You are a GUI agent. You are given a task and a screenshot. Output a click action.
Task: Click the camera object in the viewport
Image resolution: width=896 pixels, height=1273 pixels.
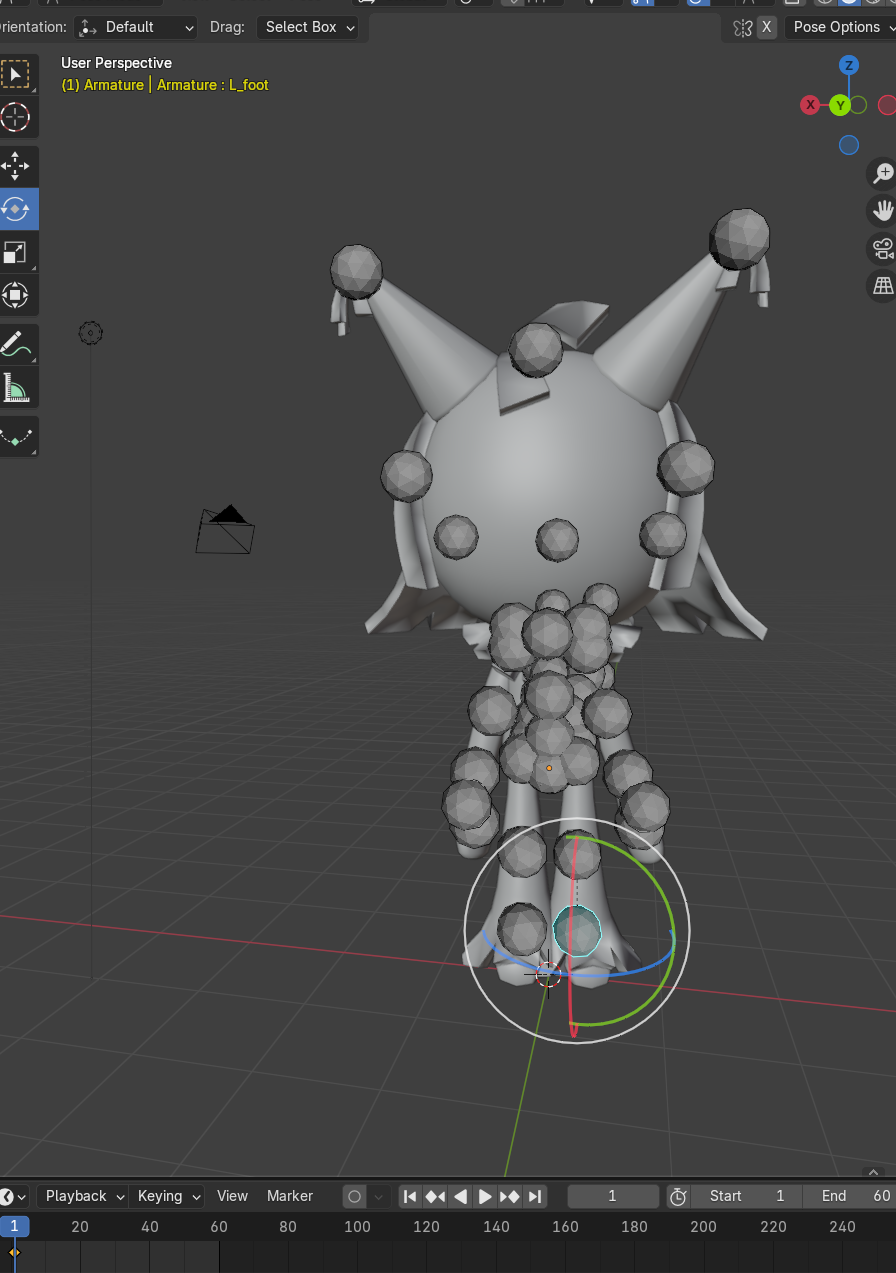226,530
